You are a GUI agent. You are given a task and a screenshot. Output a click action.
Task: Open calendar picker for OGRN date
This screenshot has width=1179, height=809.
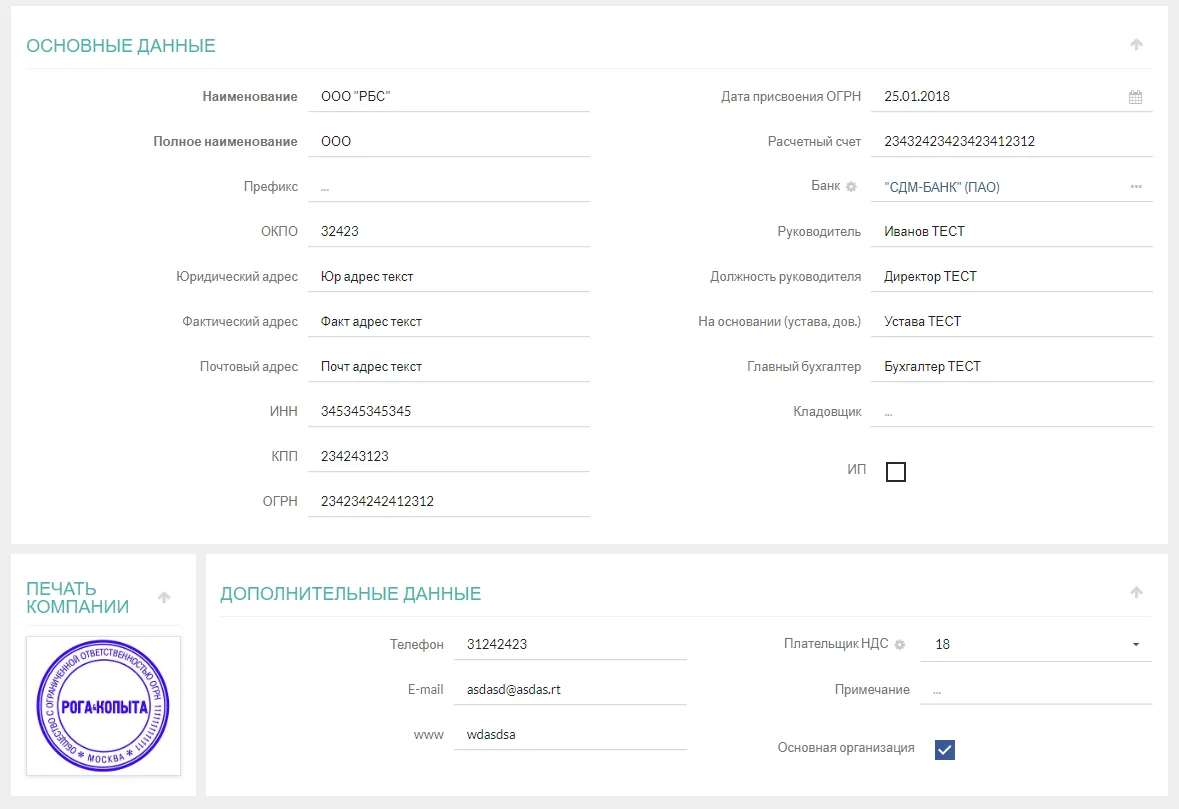click(x=1135, y=98)
